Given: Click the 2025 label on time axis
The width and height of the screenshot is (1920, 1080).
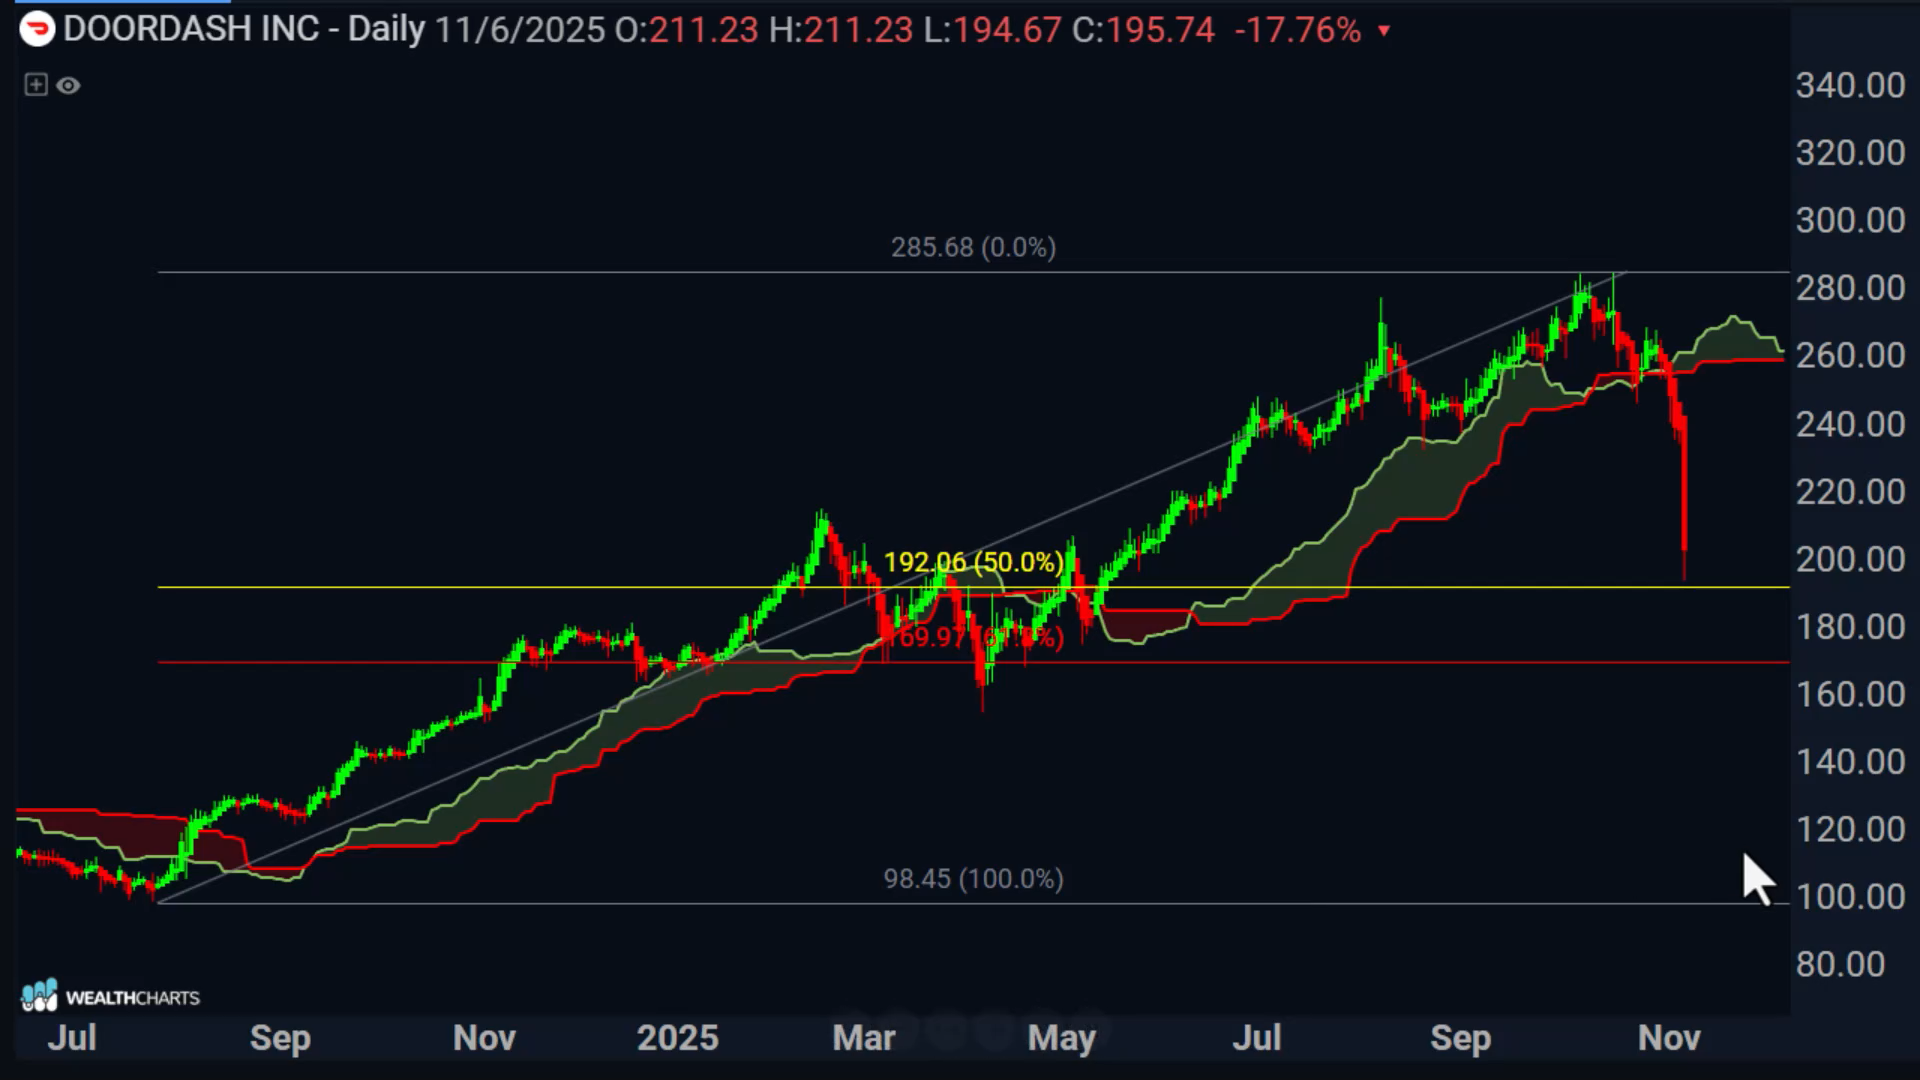Looking at the screenshot, I should tap(677, 1038).
